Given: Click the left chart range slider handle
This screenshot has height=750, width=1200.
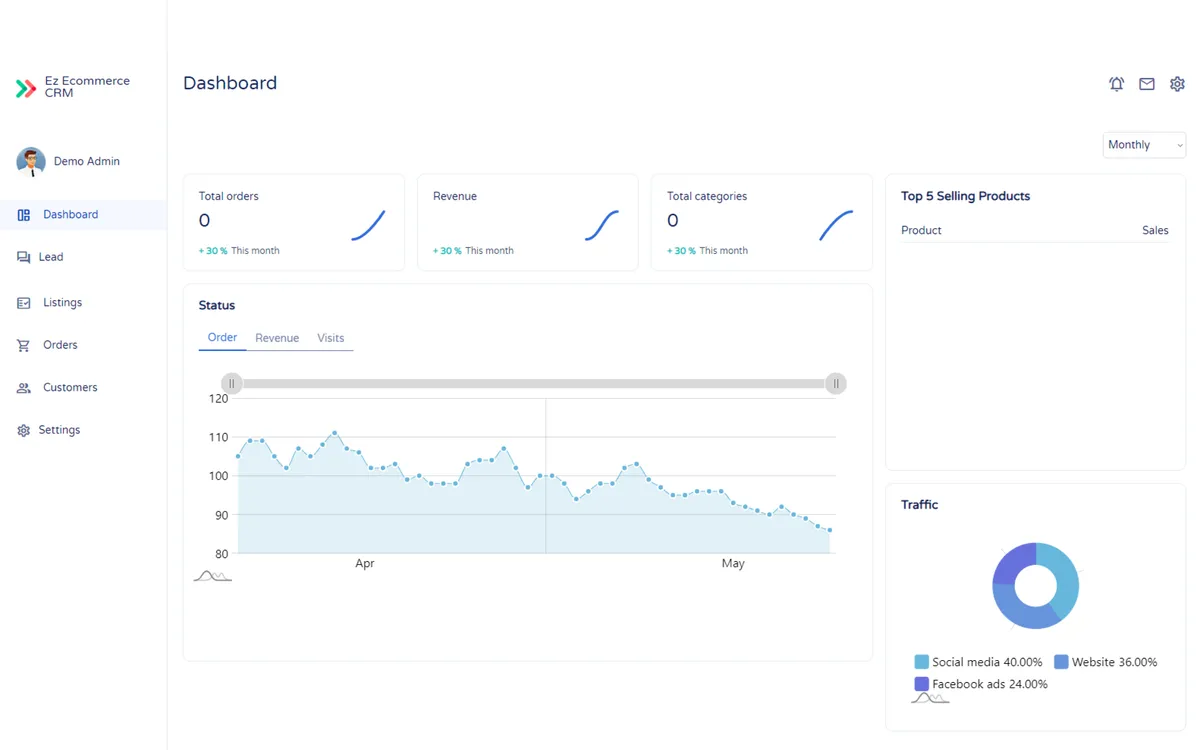Looking at the screenshot, I should pos(232,384).
